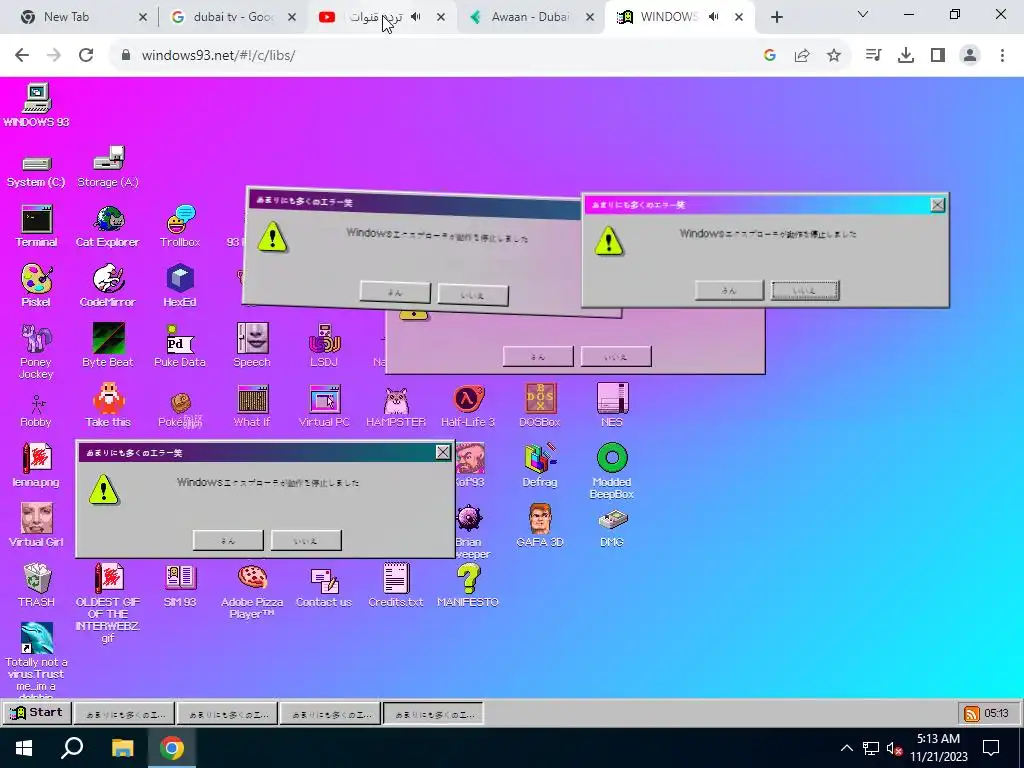Open Chrome three-dot menu
The width and height of the screenshot is (1024, 768).
(1002, 56)
